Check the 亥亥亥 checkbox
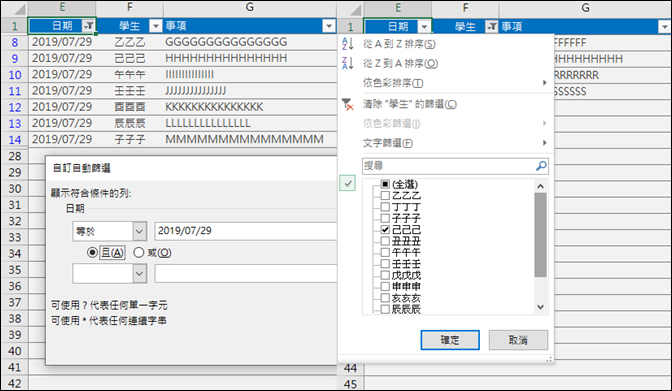The height and width of the screenshot is (391, 672). pyautogui.click(x=385, y=298)
